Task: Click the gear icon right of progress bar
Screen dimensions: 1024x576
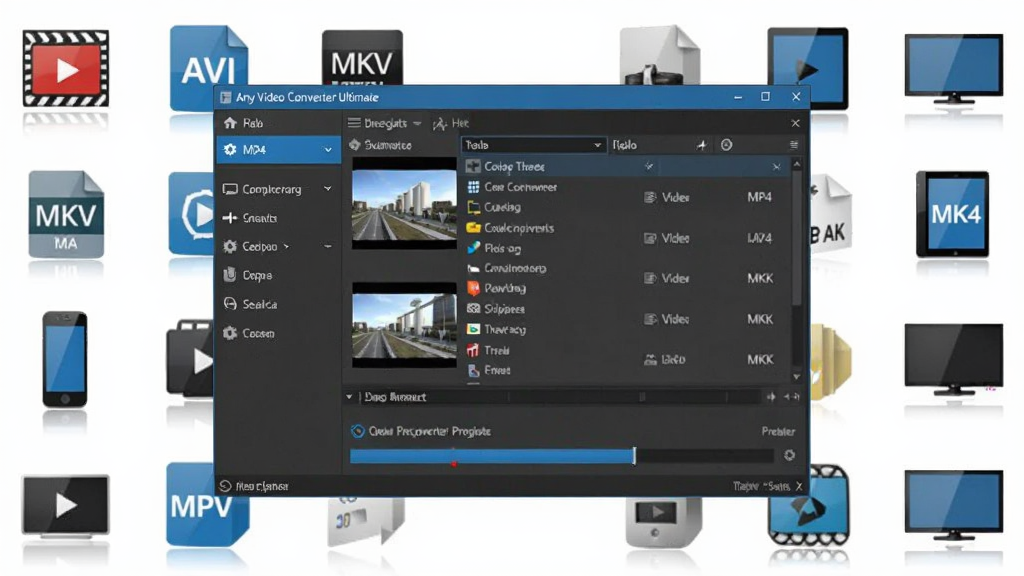Action: [790, 455]
